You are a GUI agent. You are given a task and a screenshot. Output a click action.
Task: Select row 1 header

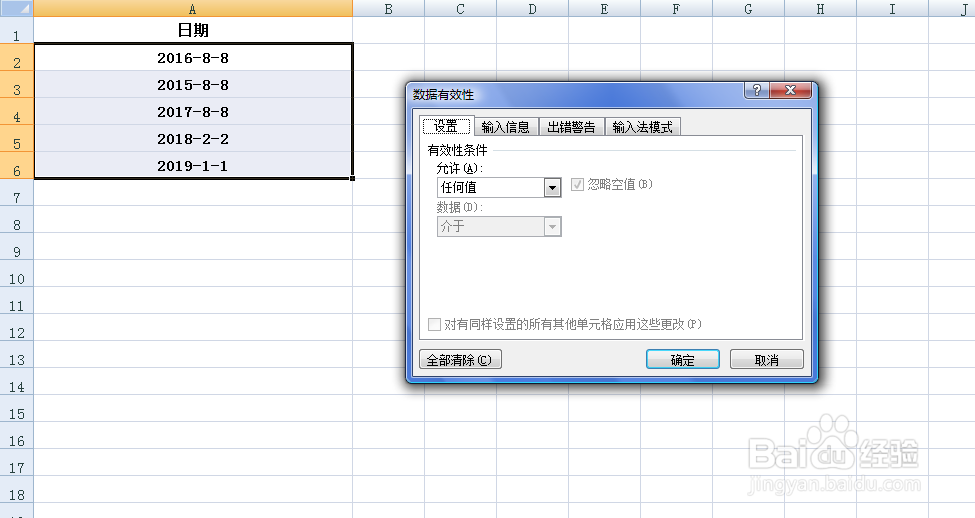[16, 30]
